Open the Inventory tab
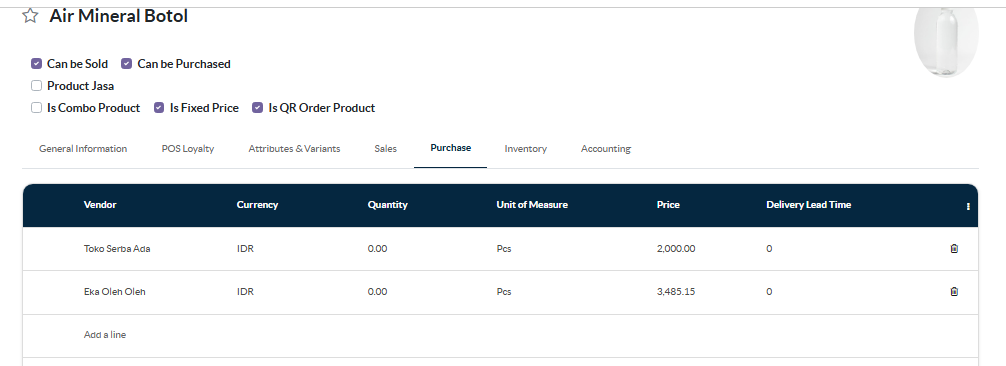1006x366 pixels. (525, 148)
